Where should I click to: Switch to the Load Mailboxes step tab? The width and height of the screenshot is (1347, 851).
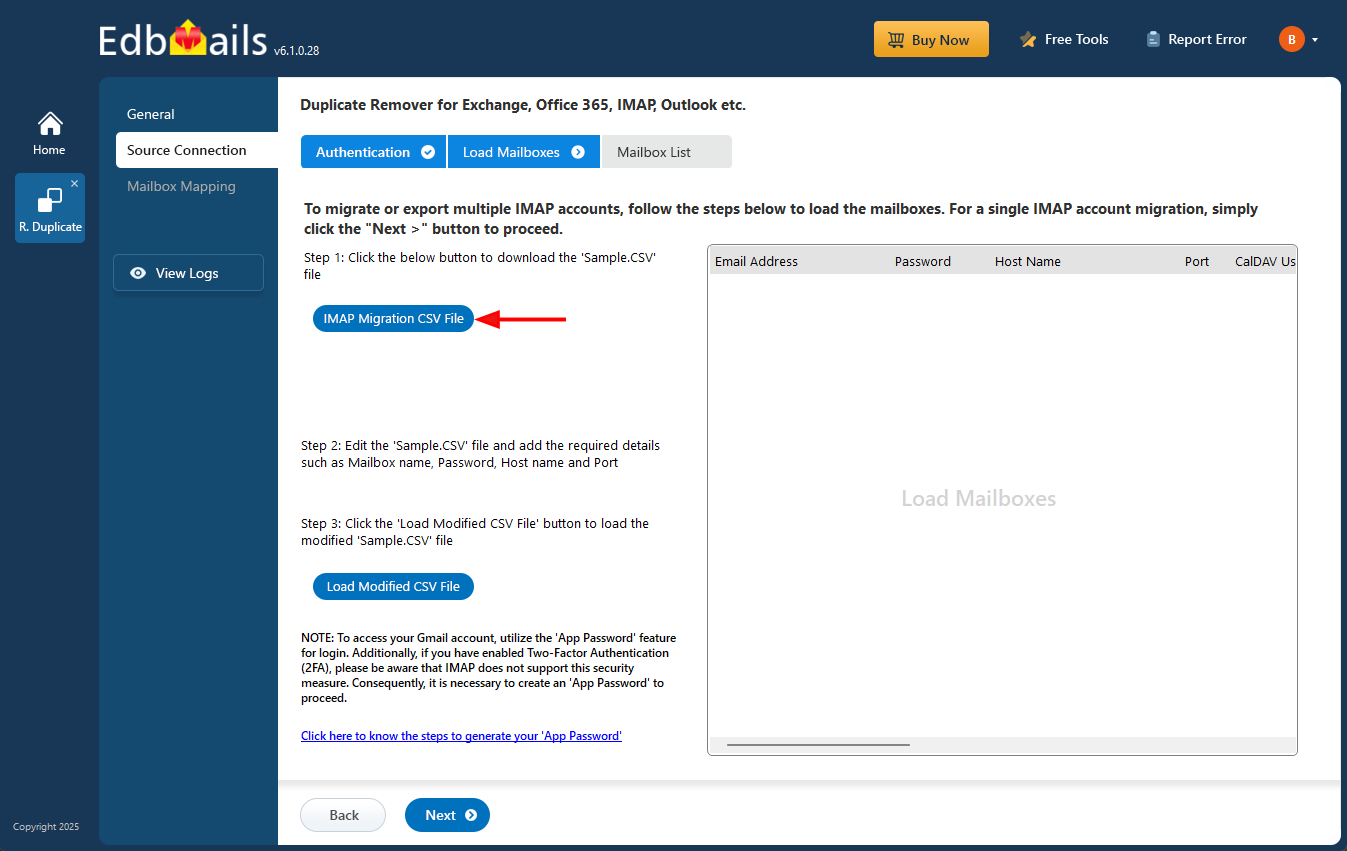[x=523, y=152]
